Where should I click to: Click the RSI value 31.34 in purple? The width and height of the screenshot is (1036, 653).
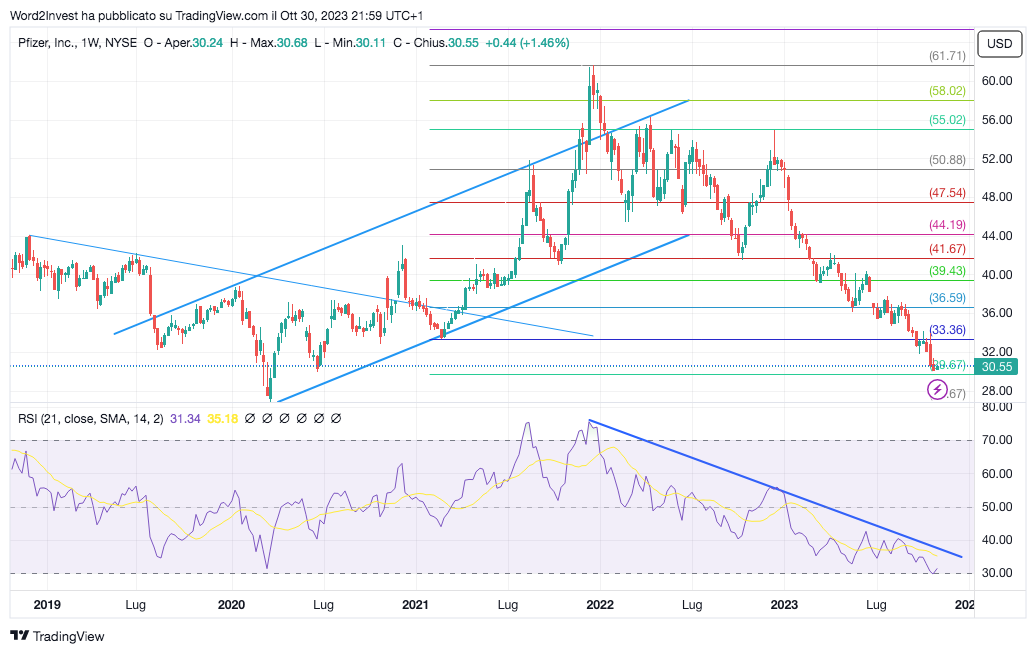coord(186,418)
